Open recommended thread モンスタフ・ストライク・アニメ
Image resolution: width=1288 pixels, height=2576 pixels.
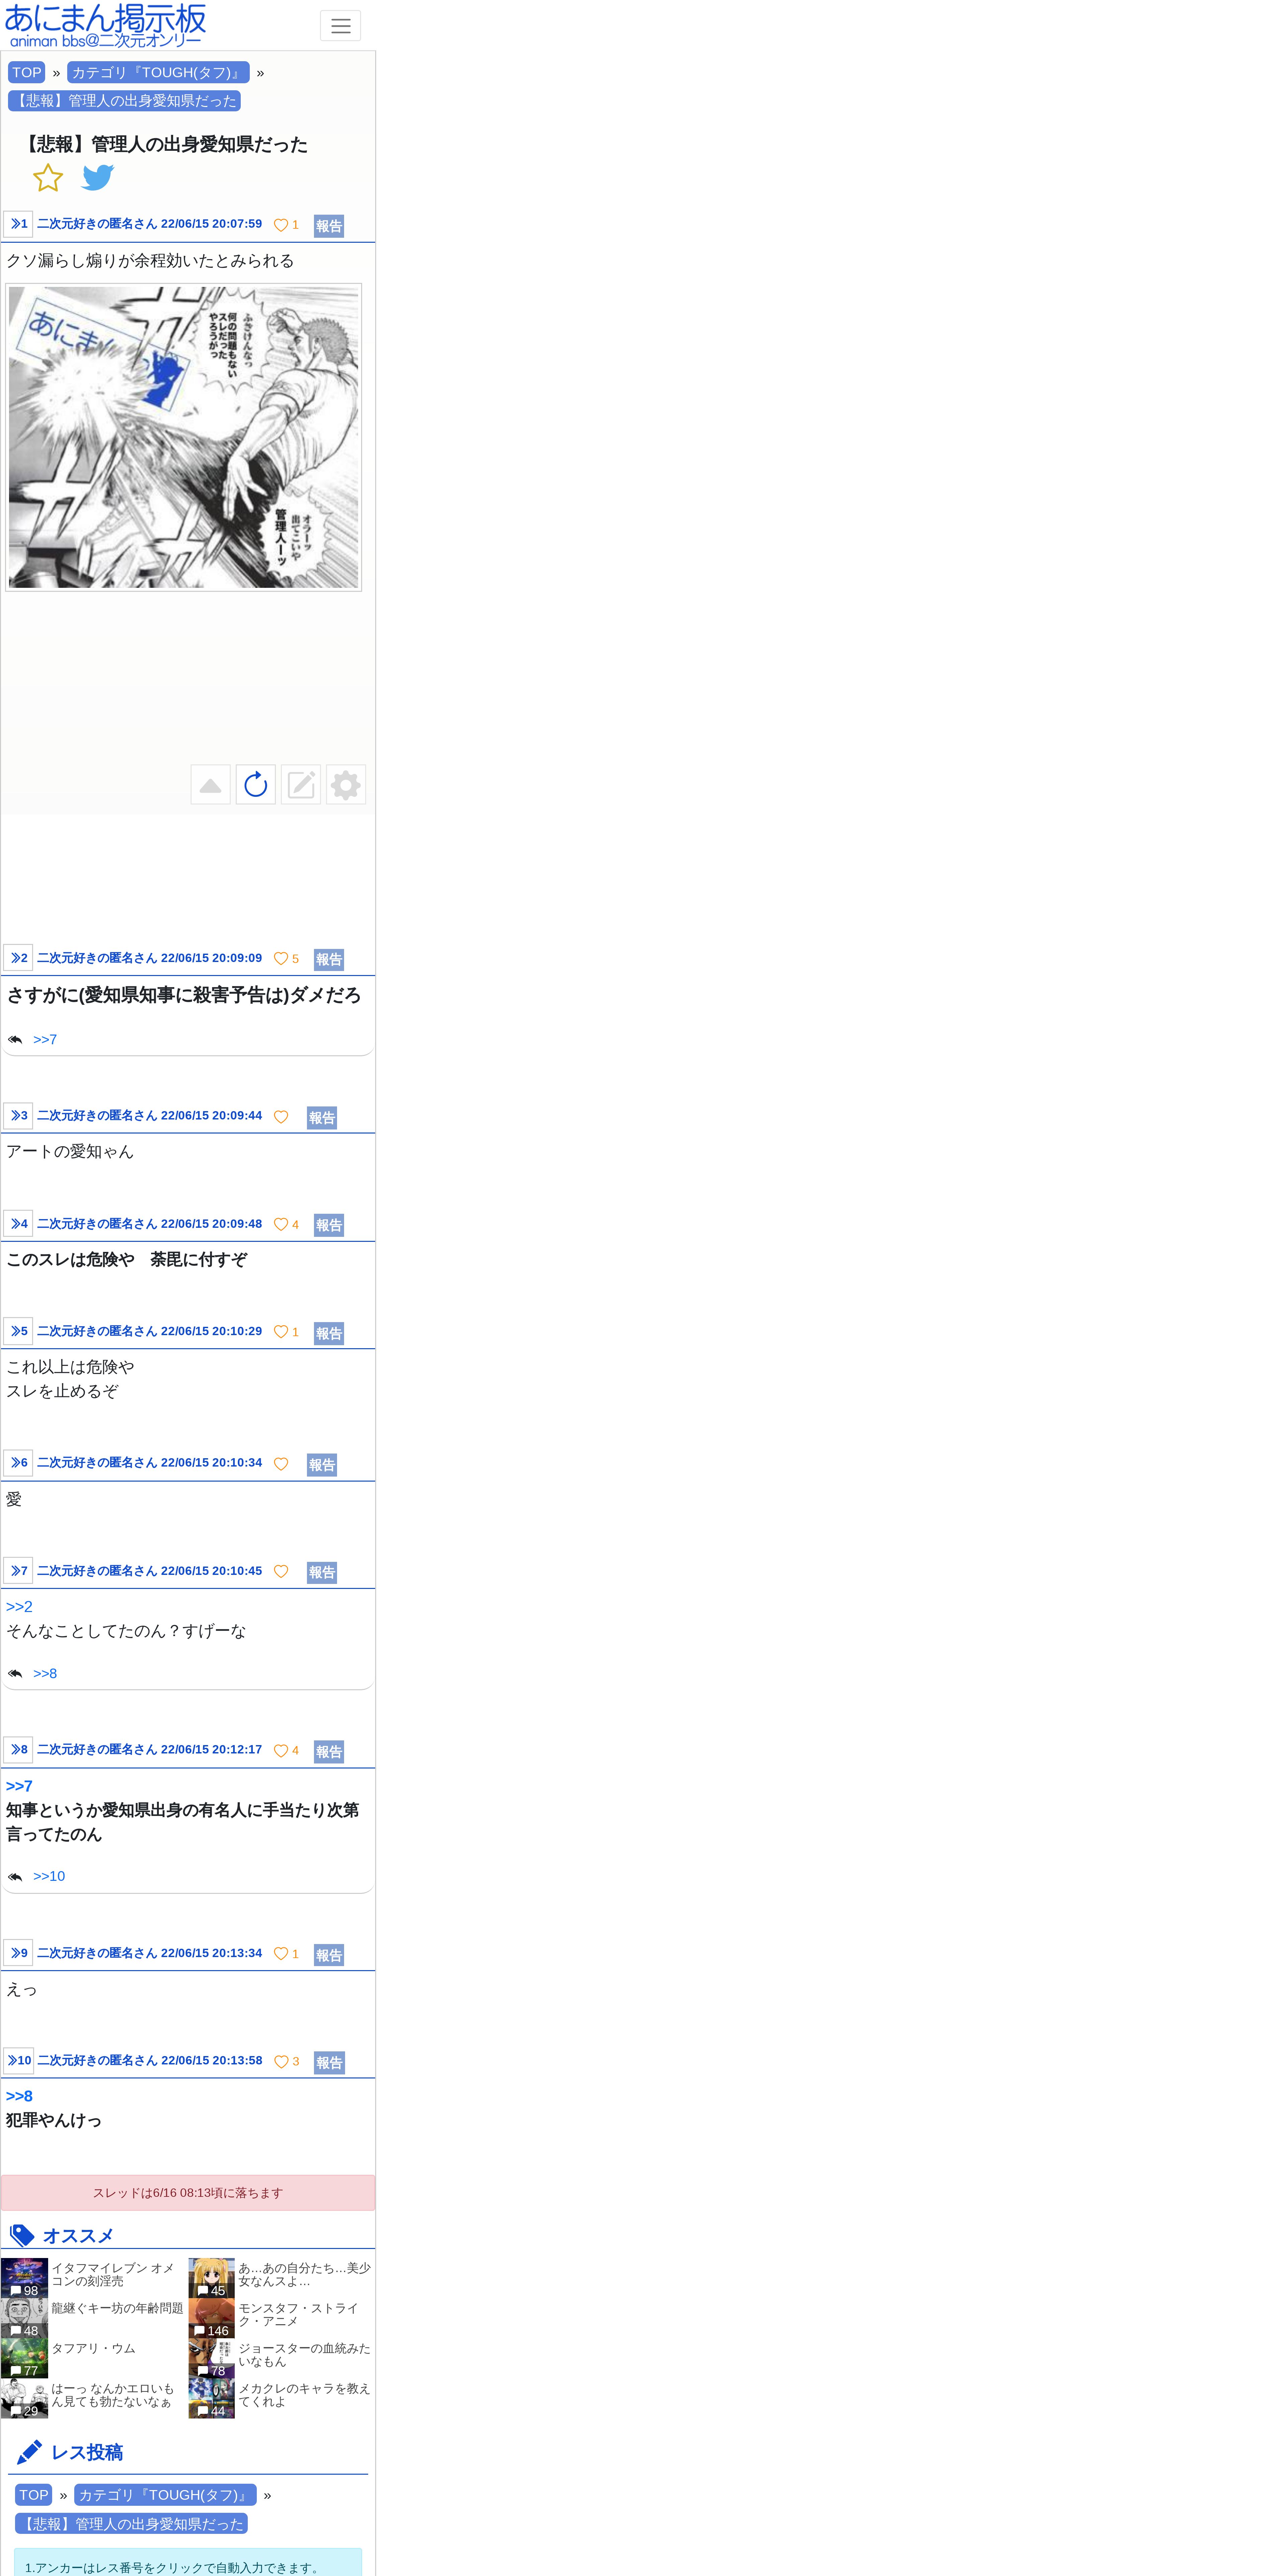[281, 2318]
